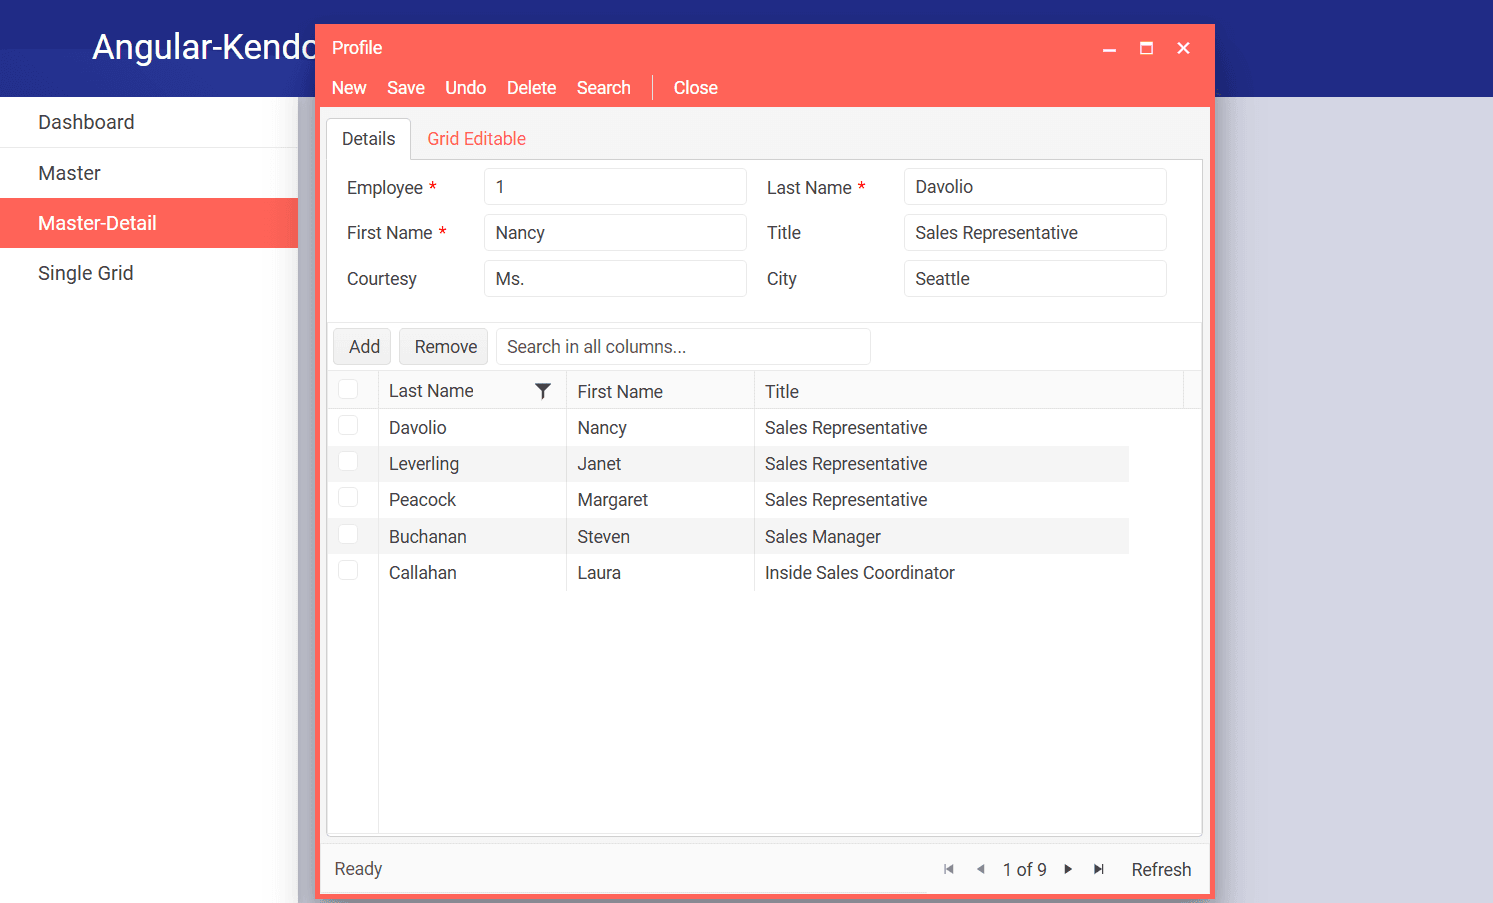Click Delete in the Profile toolbar
The width and height of the screenshot is (1493, 903).
tap(531, 88)
